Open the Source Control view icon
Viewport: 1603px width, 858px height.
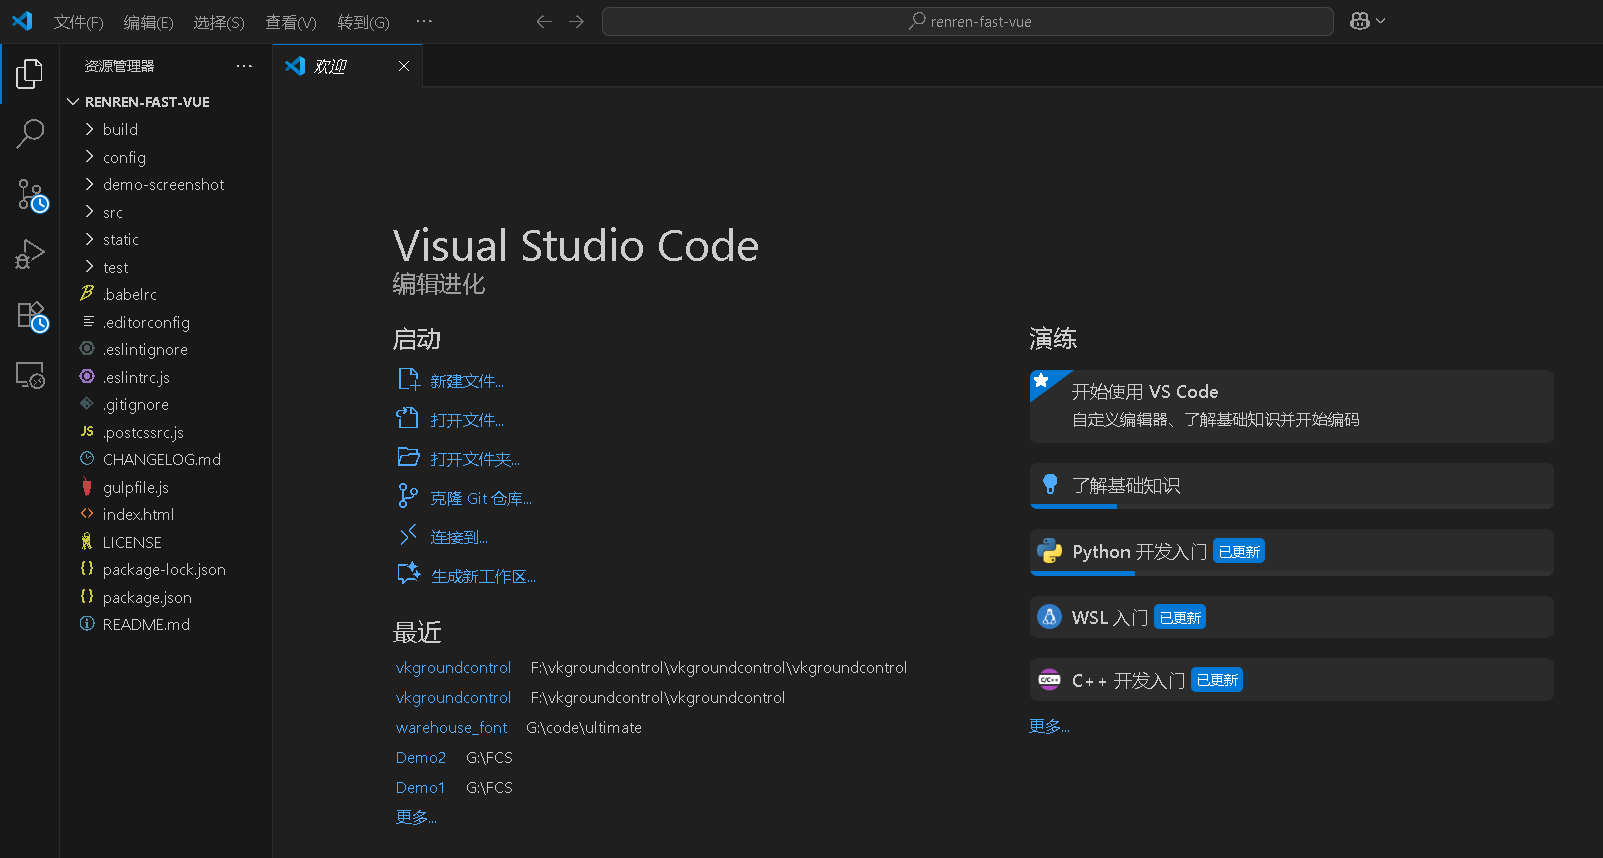coord(31,195)
